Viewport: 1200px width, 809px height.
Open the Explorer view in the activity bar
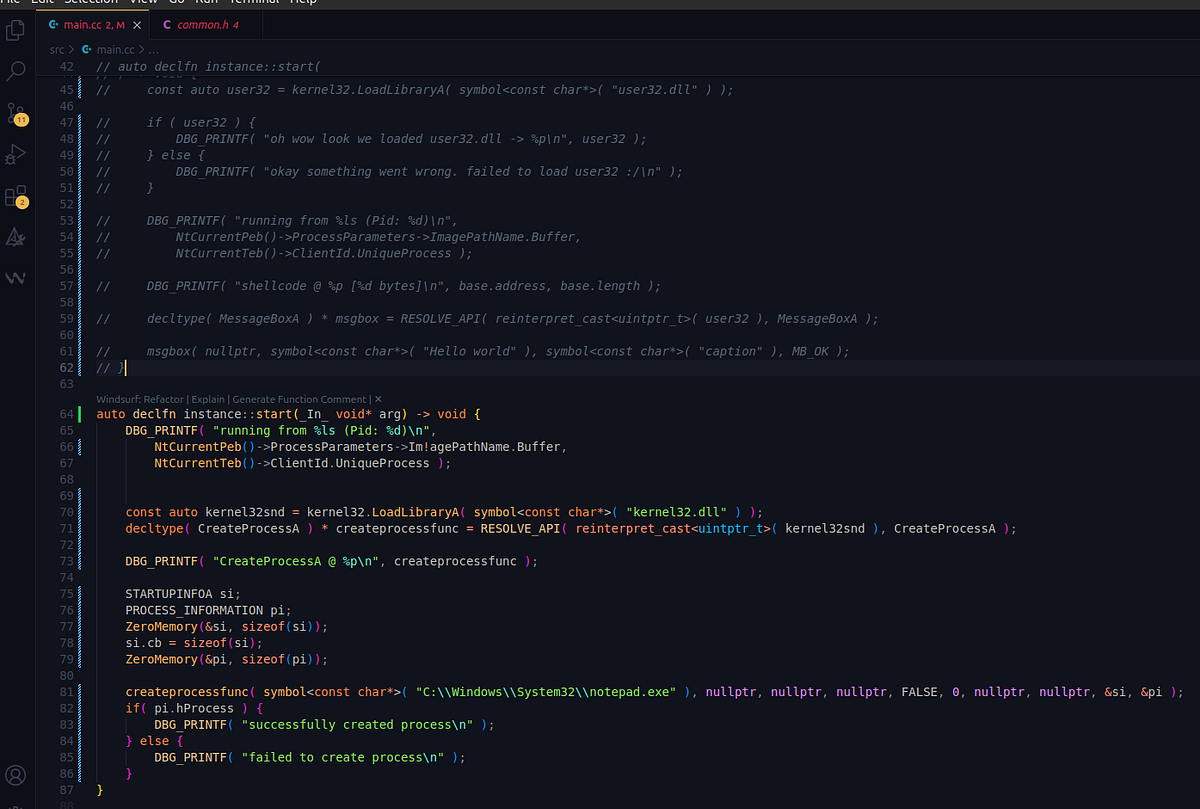(16, 30)
